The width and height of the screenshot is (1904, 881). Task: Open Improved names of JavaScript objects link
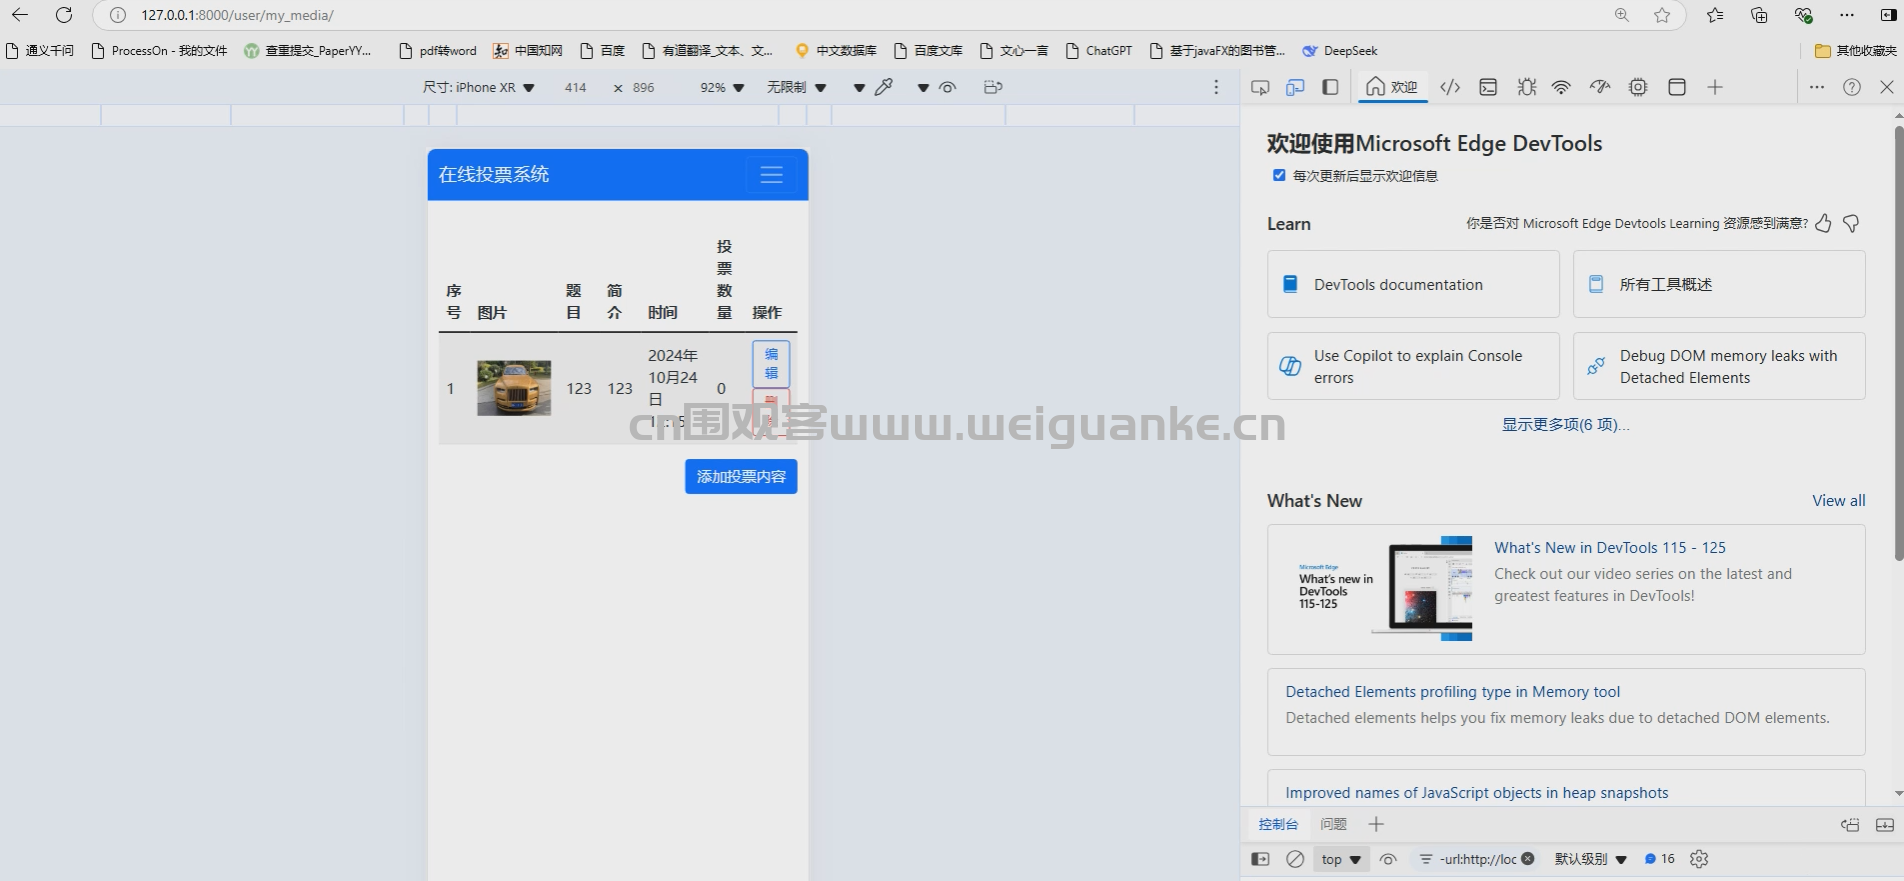1476,792
